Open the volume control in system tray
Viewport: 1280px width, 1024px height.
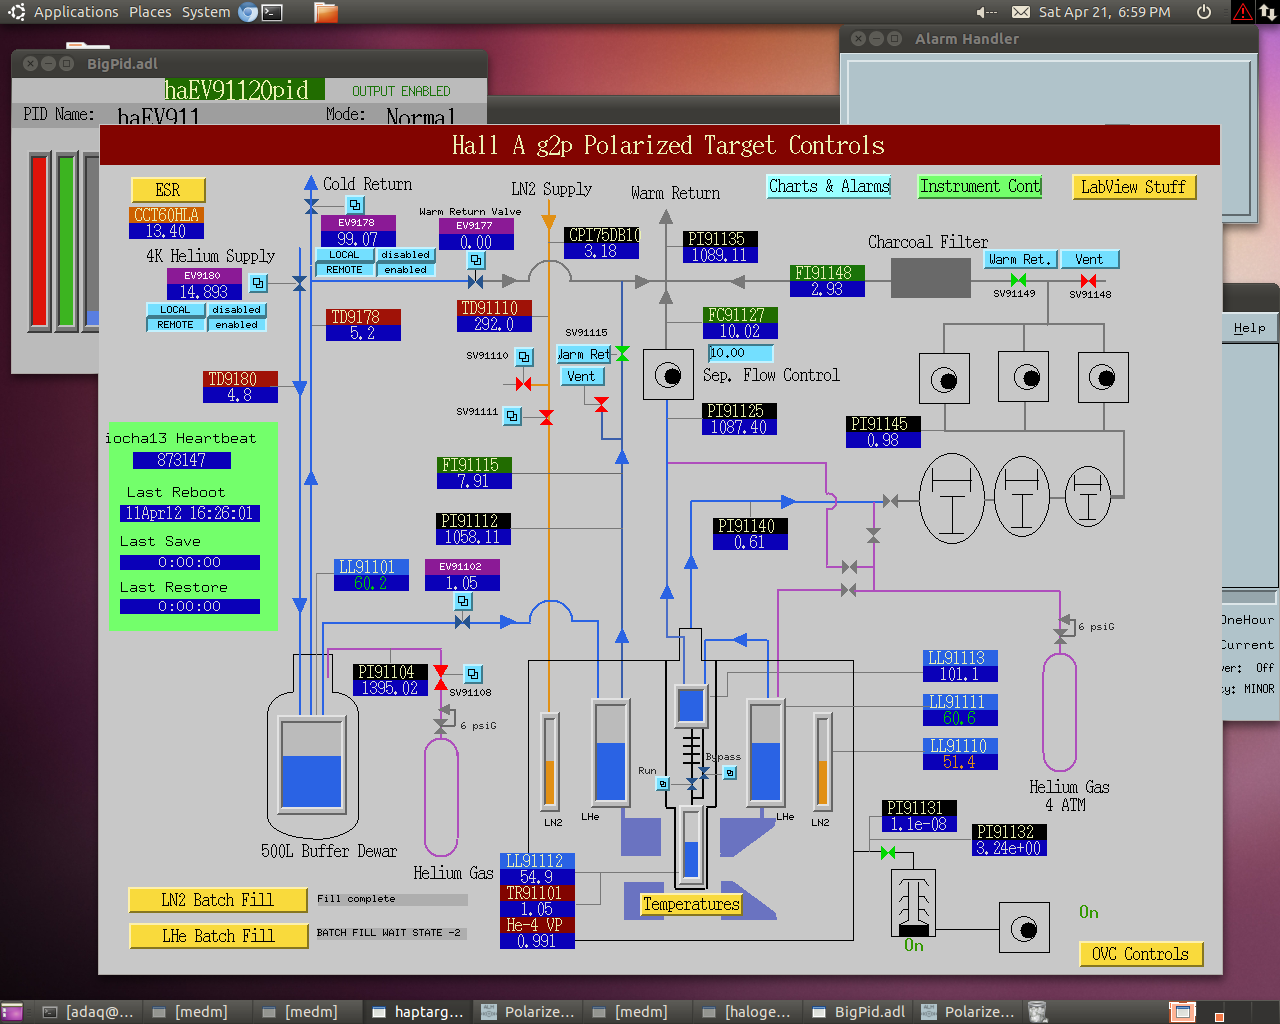click(986, 12)
